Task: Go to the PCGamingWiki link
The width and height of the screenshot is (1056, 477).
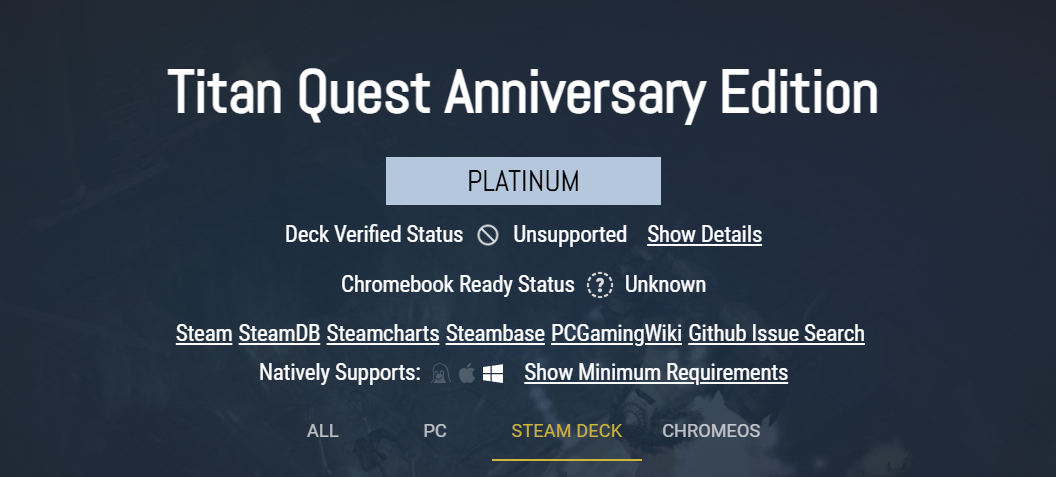Action: 617,333
